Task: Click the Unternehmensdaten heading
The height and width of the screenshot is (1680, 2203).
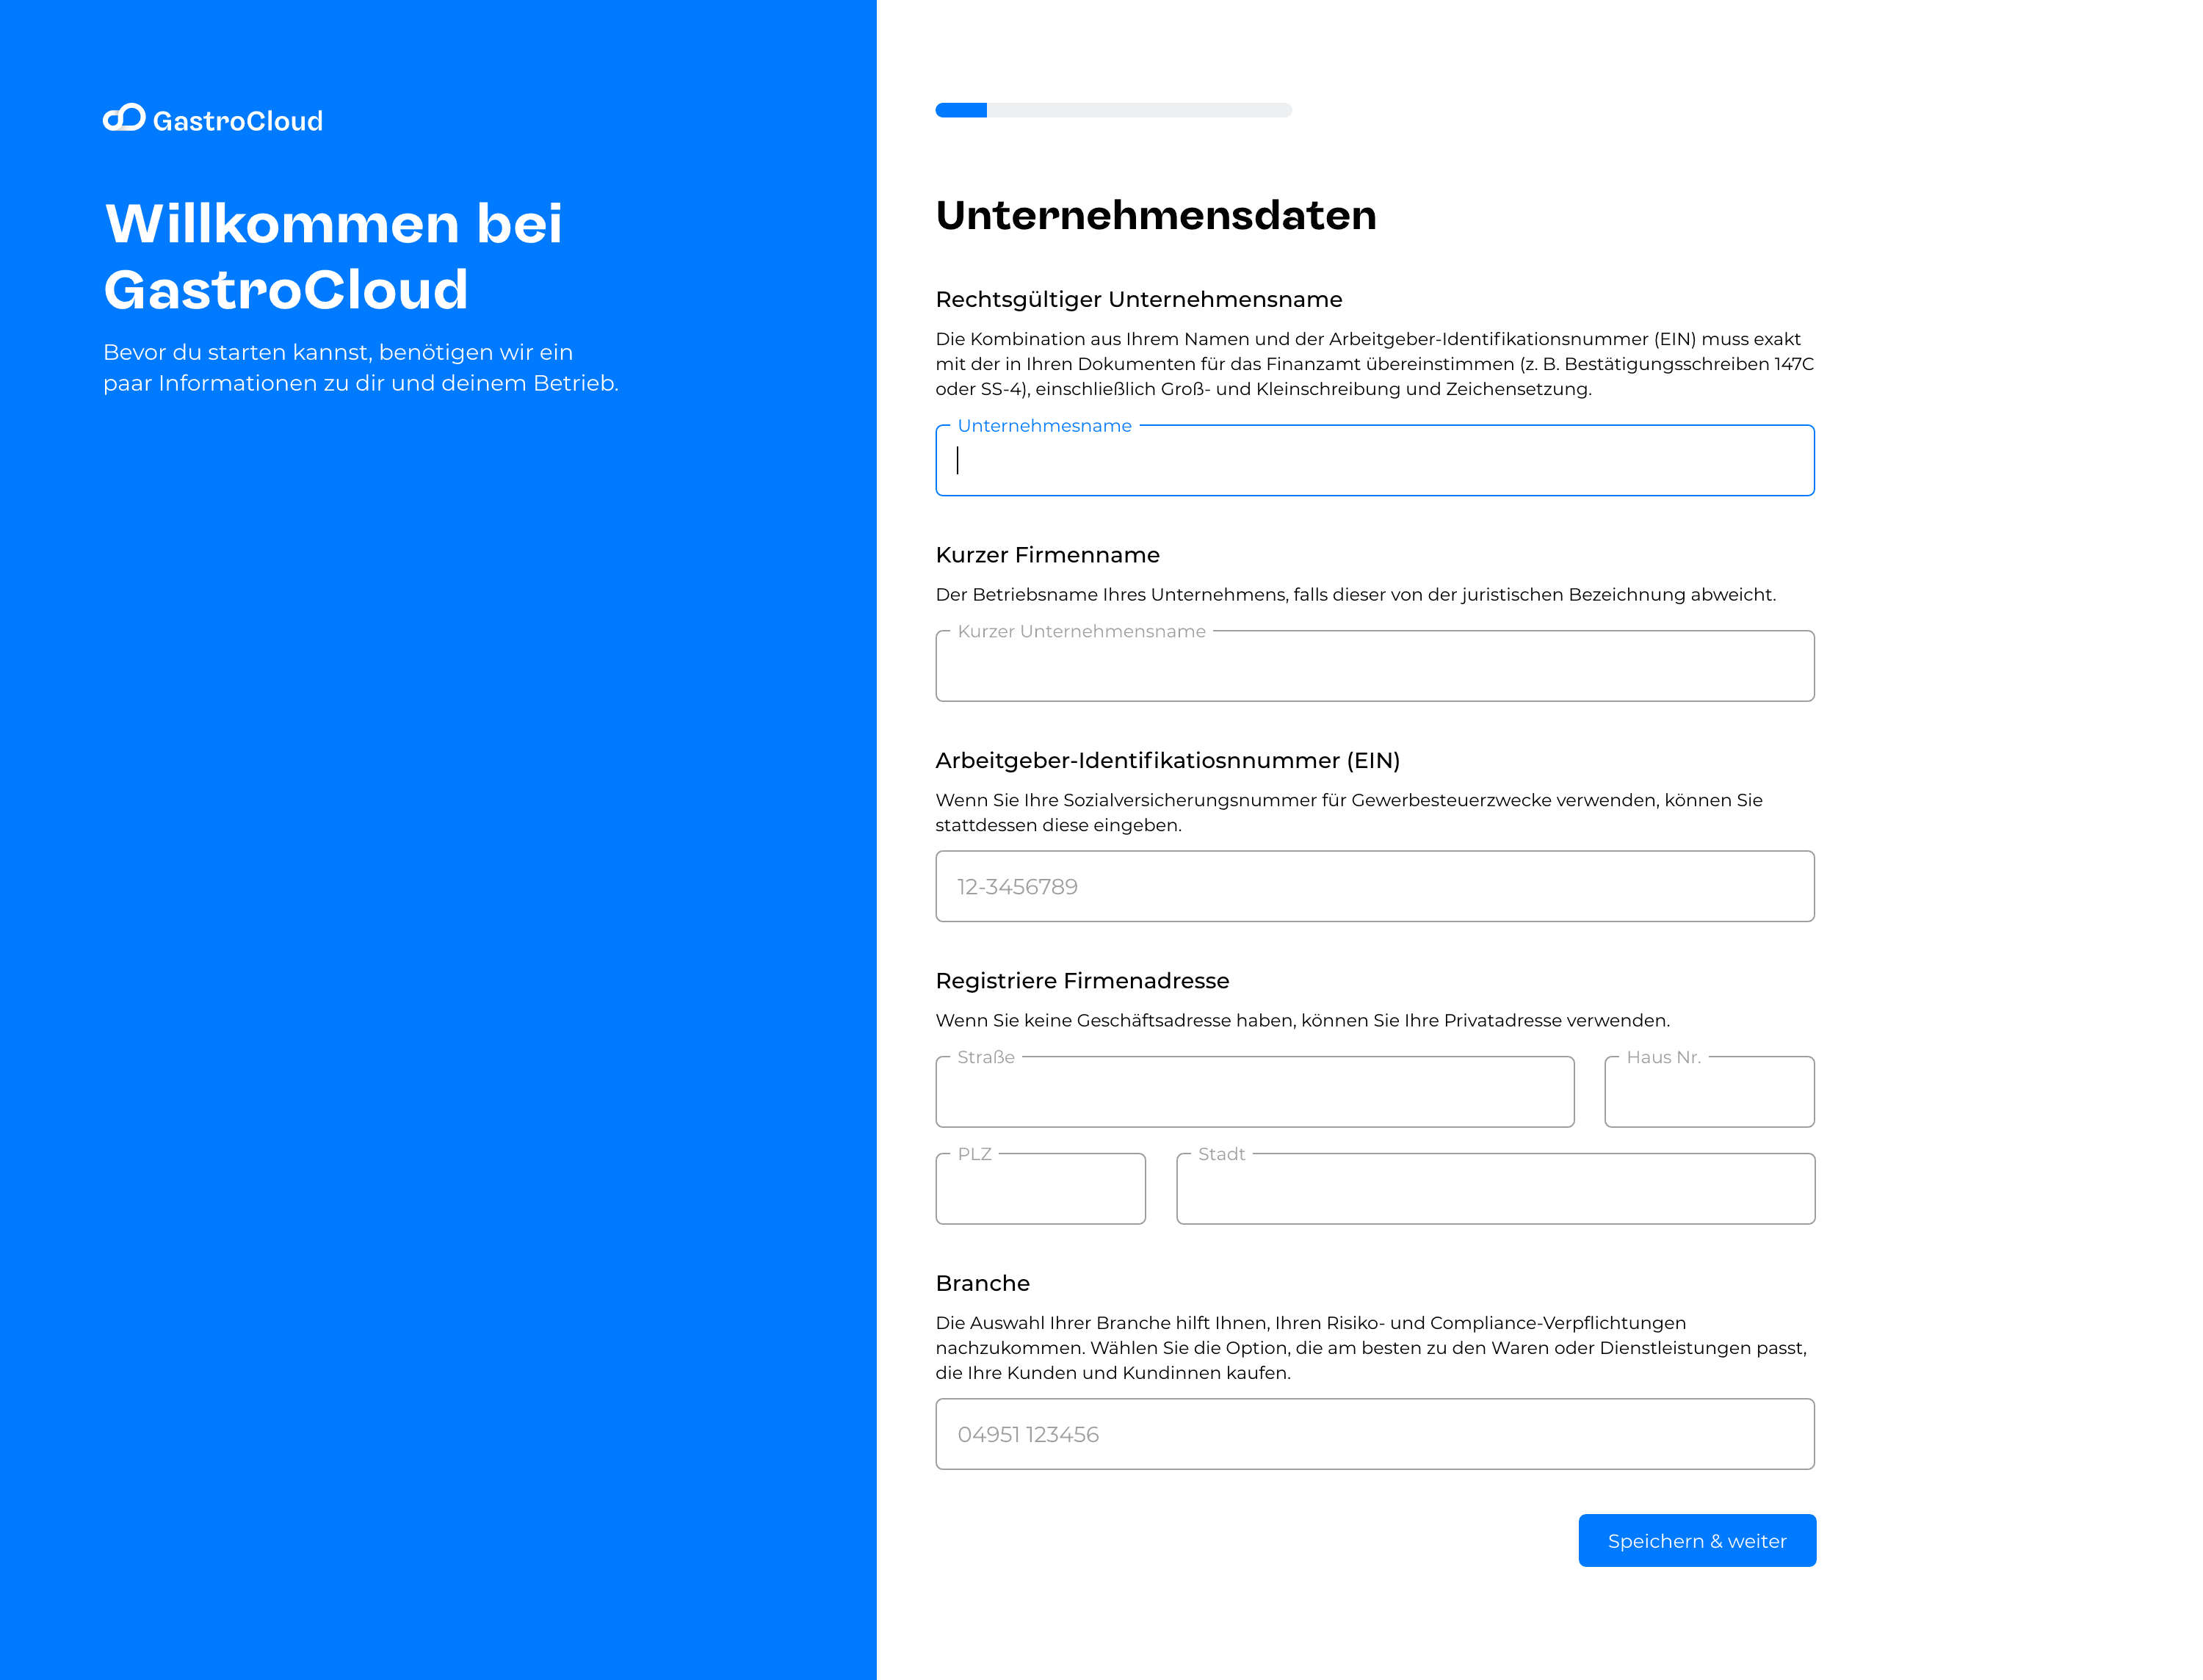Action: [x=1156, y=216]
